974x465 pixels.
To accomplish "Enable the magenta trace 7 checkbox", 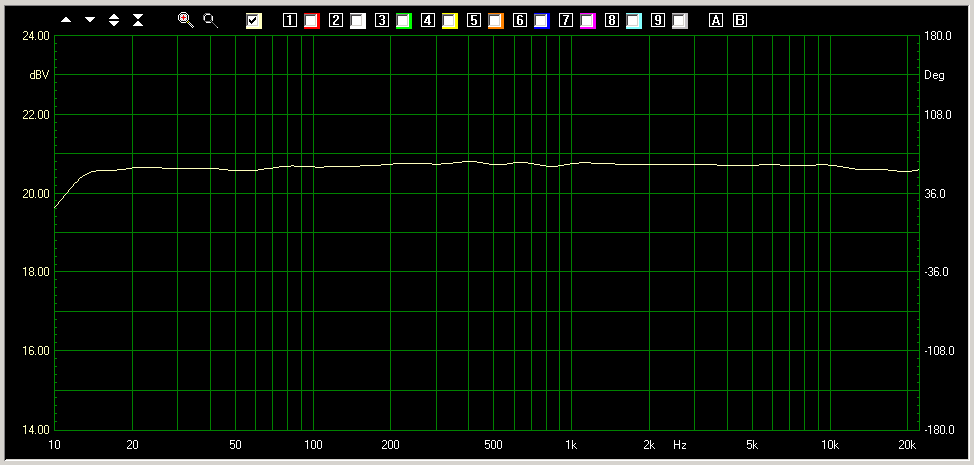I will 588,21.
